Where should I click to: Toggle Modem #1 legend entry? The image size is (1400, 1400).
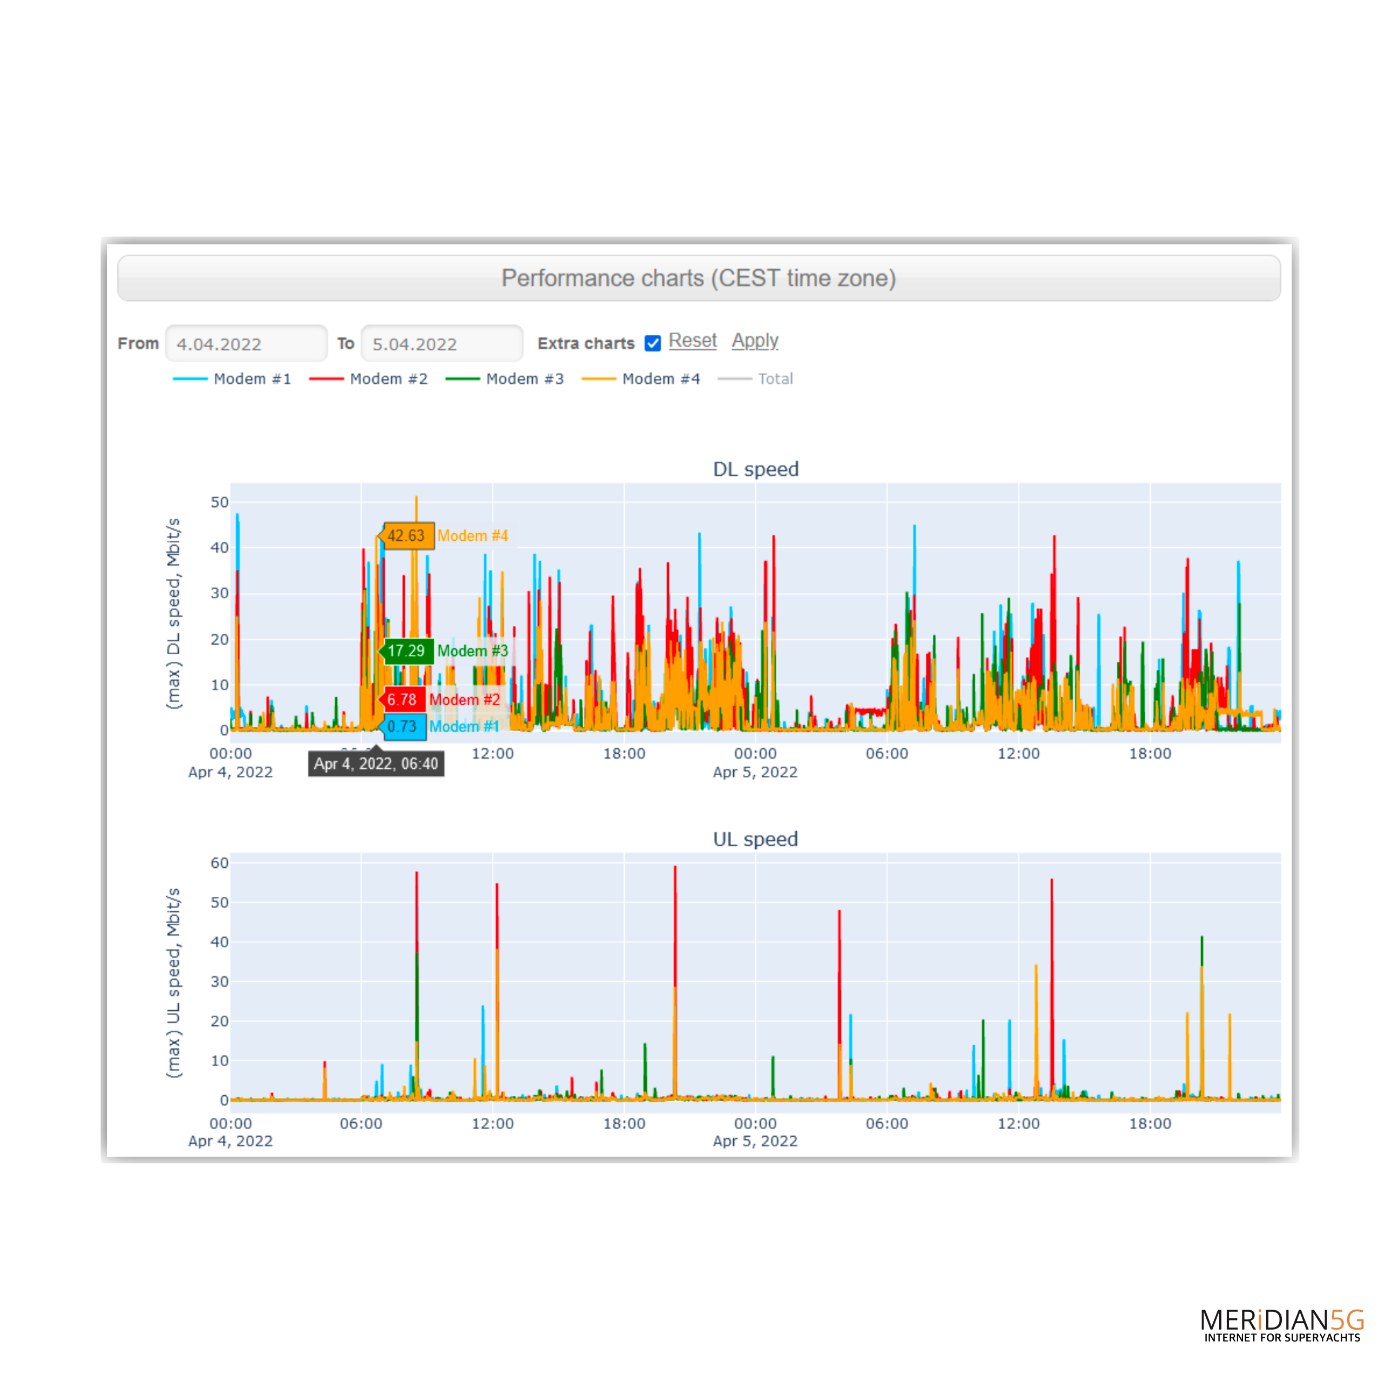tap(232, 379)
